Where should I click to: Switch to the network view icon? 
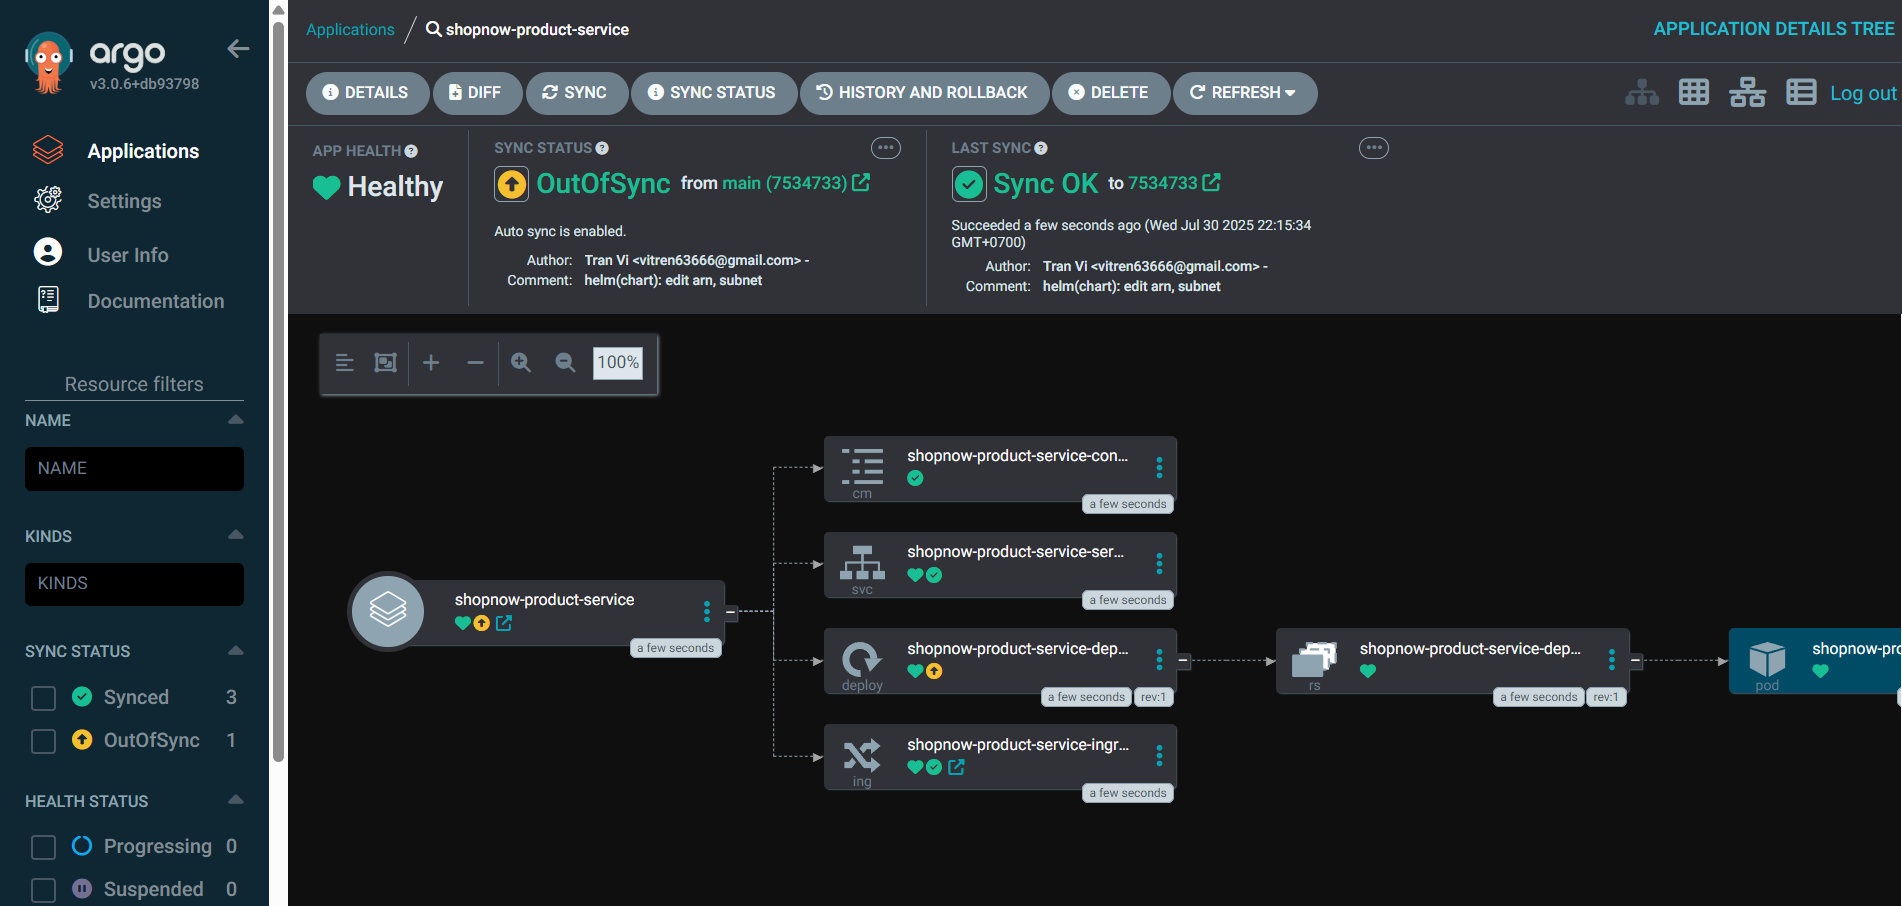(x=1746, y=93)
